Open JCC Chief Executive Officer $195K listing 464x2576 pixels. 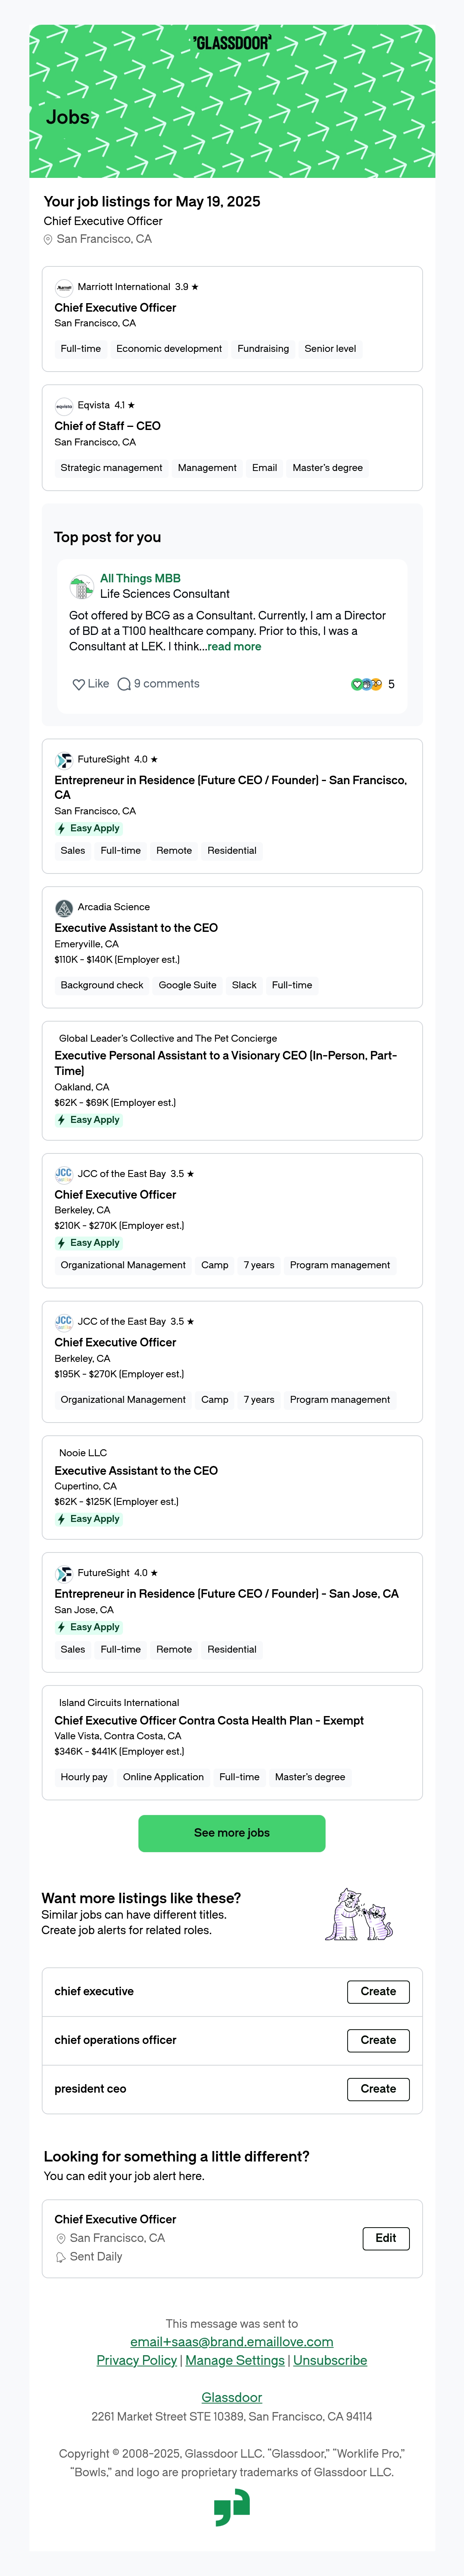tap(115, 1343)
